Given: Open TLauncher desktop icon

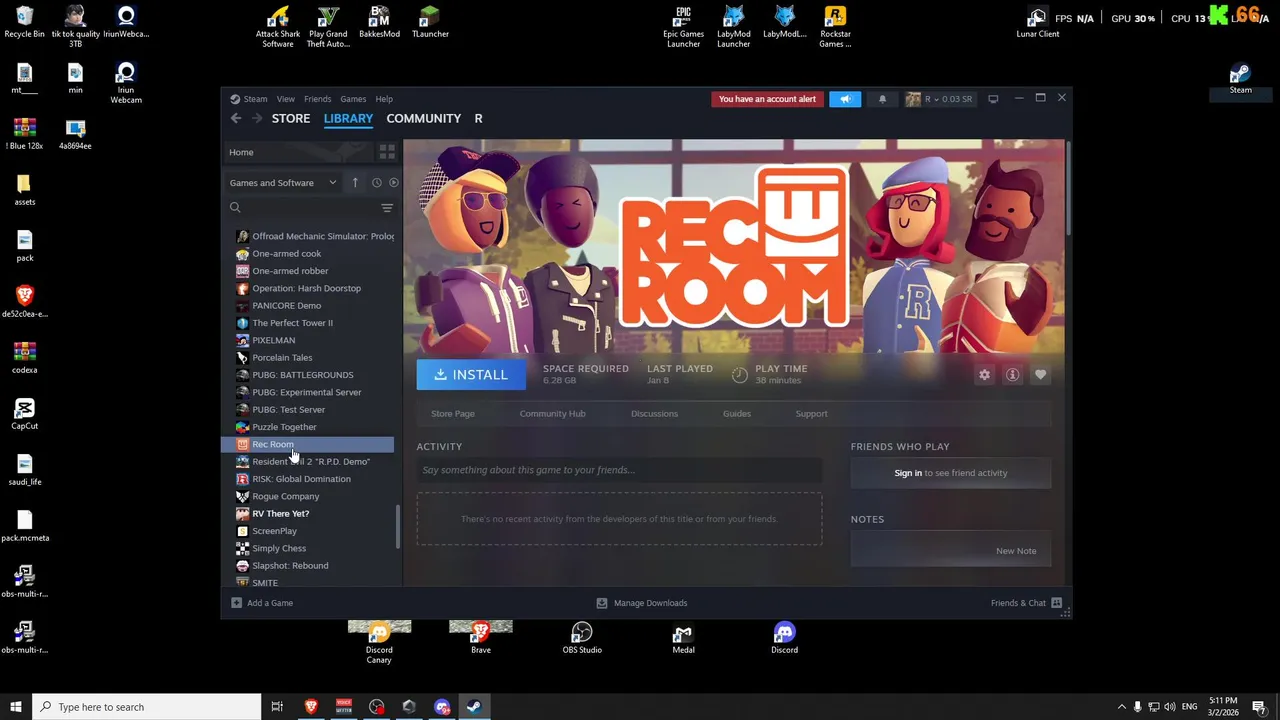Looking at the screenshot, I should point(430,22).
